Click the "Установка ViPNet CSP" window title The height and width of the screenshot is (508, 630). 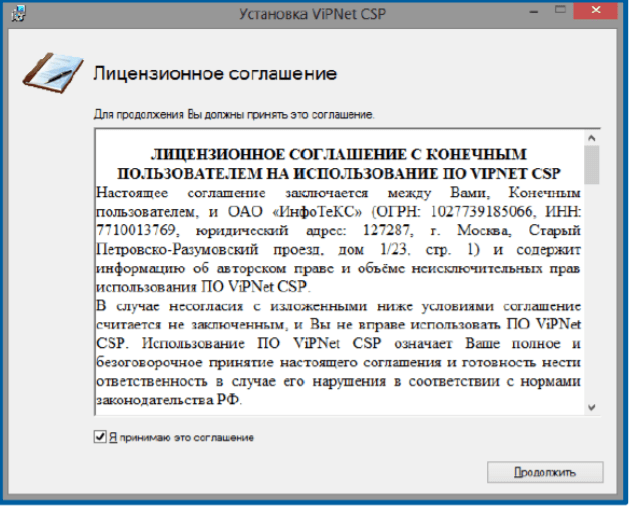[312, 14]
